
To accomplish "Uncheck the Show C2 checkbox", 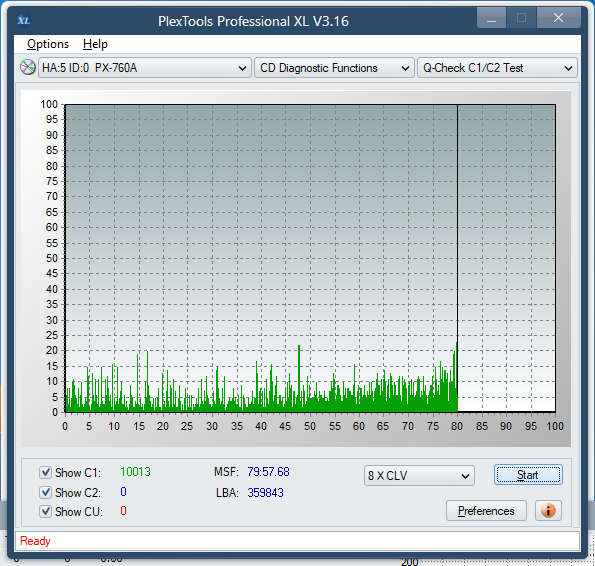I will coord(45,492).
